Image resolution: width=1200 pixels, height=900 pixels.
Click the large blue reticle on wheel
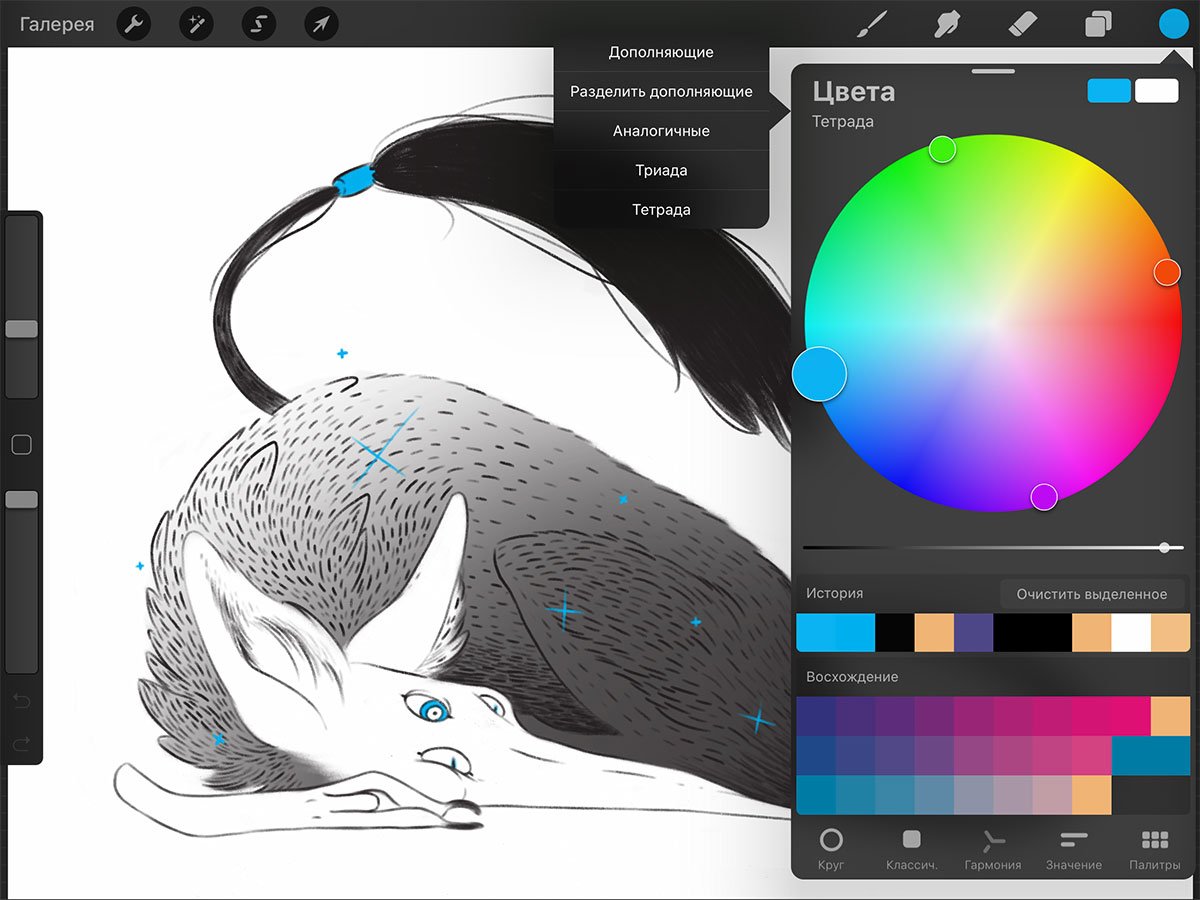819,374
